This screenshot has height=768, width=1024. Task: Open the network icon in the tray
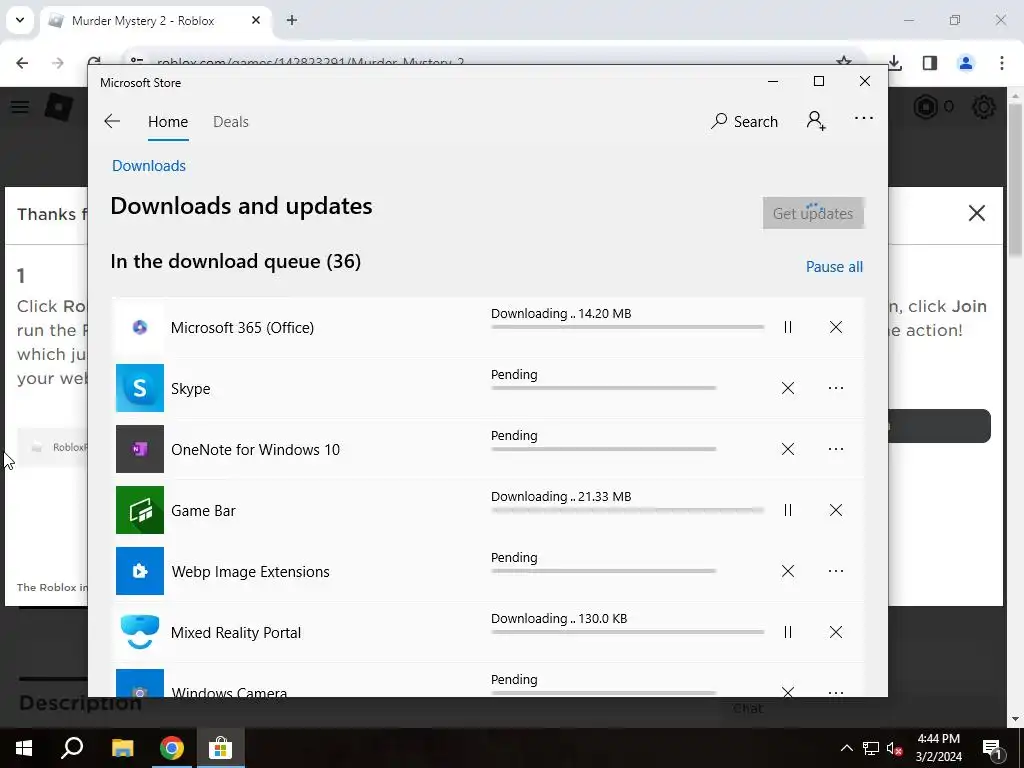871,748
